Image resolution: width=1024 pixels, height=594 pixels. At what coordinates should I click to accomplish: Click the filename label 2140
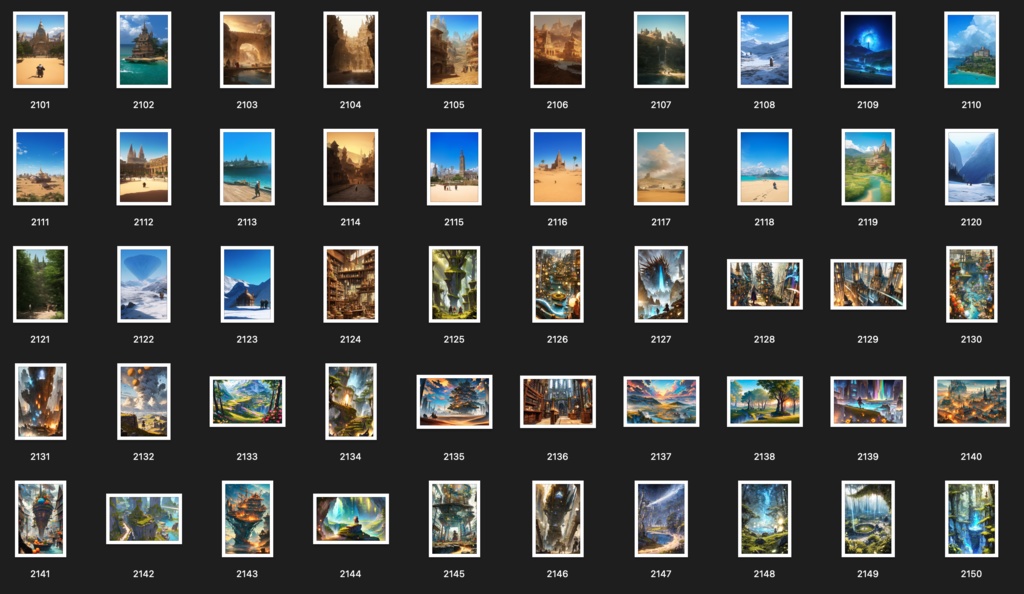pyautogui.click(x=971, y=457)
